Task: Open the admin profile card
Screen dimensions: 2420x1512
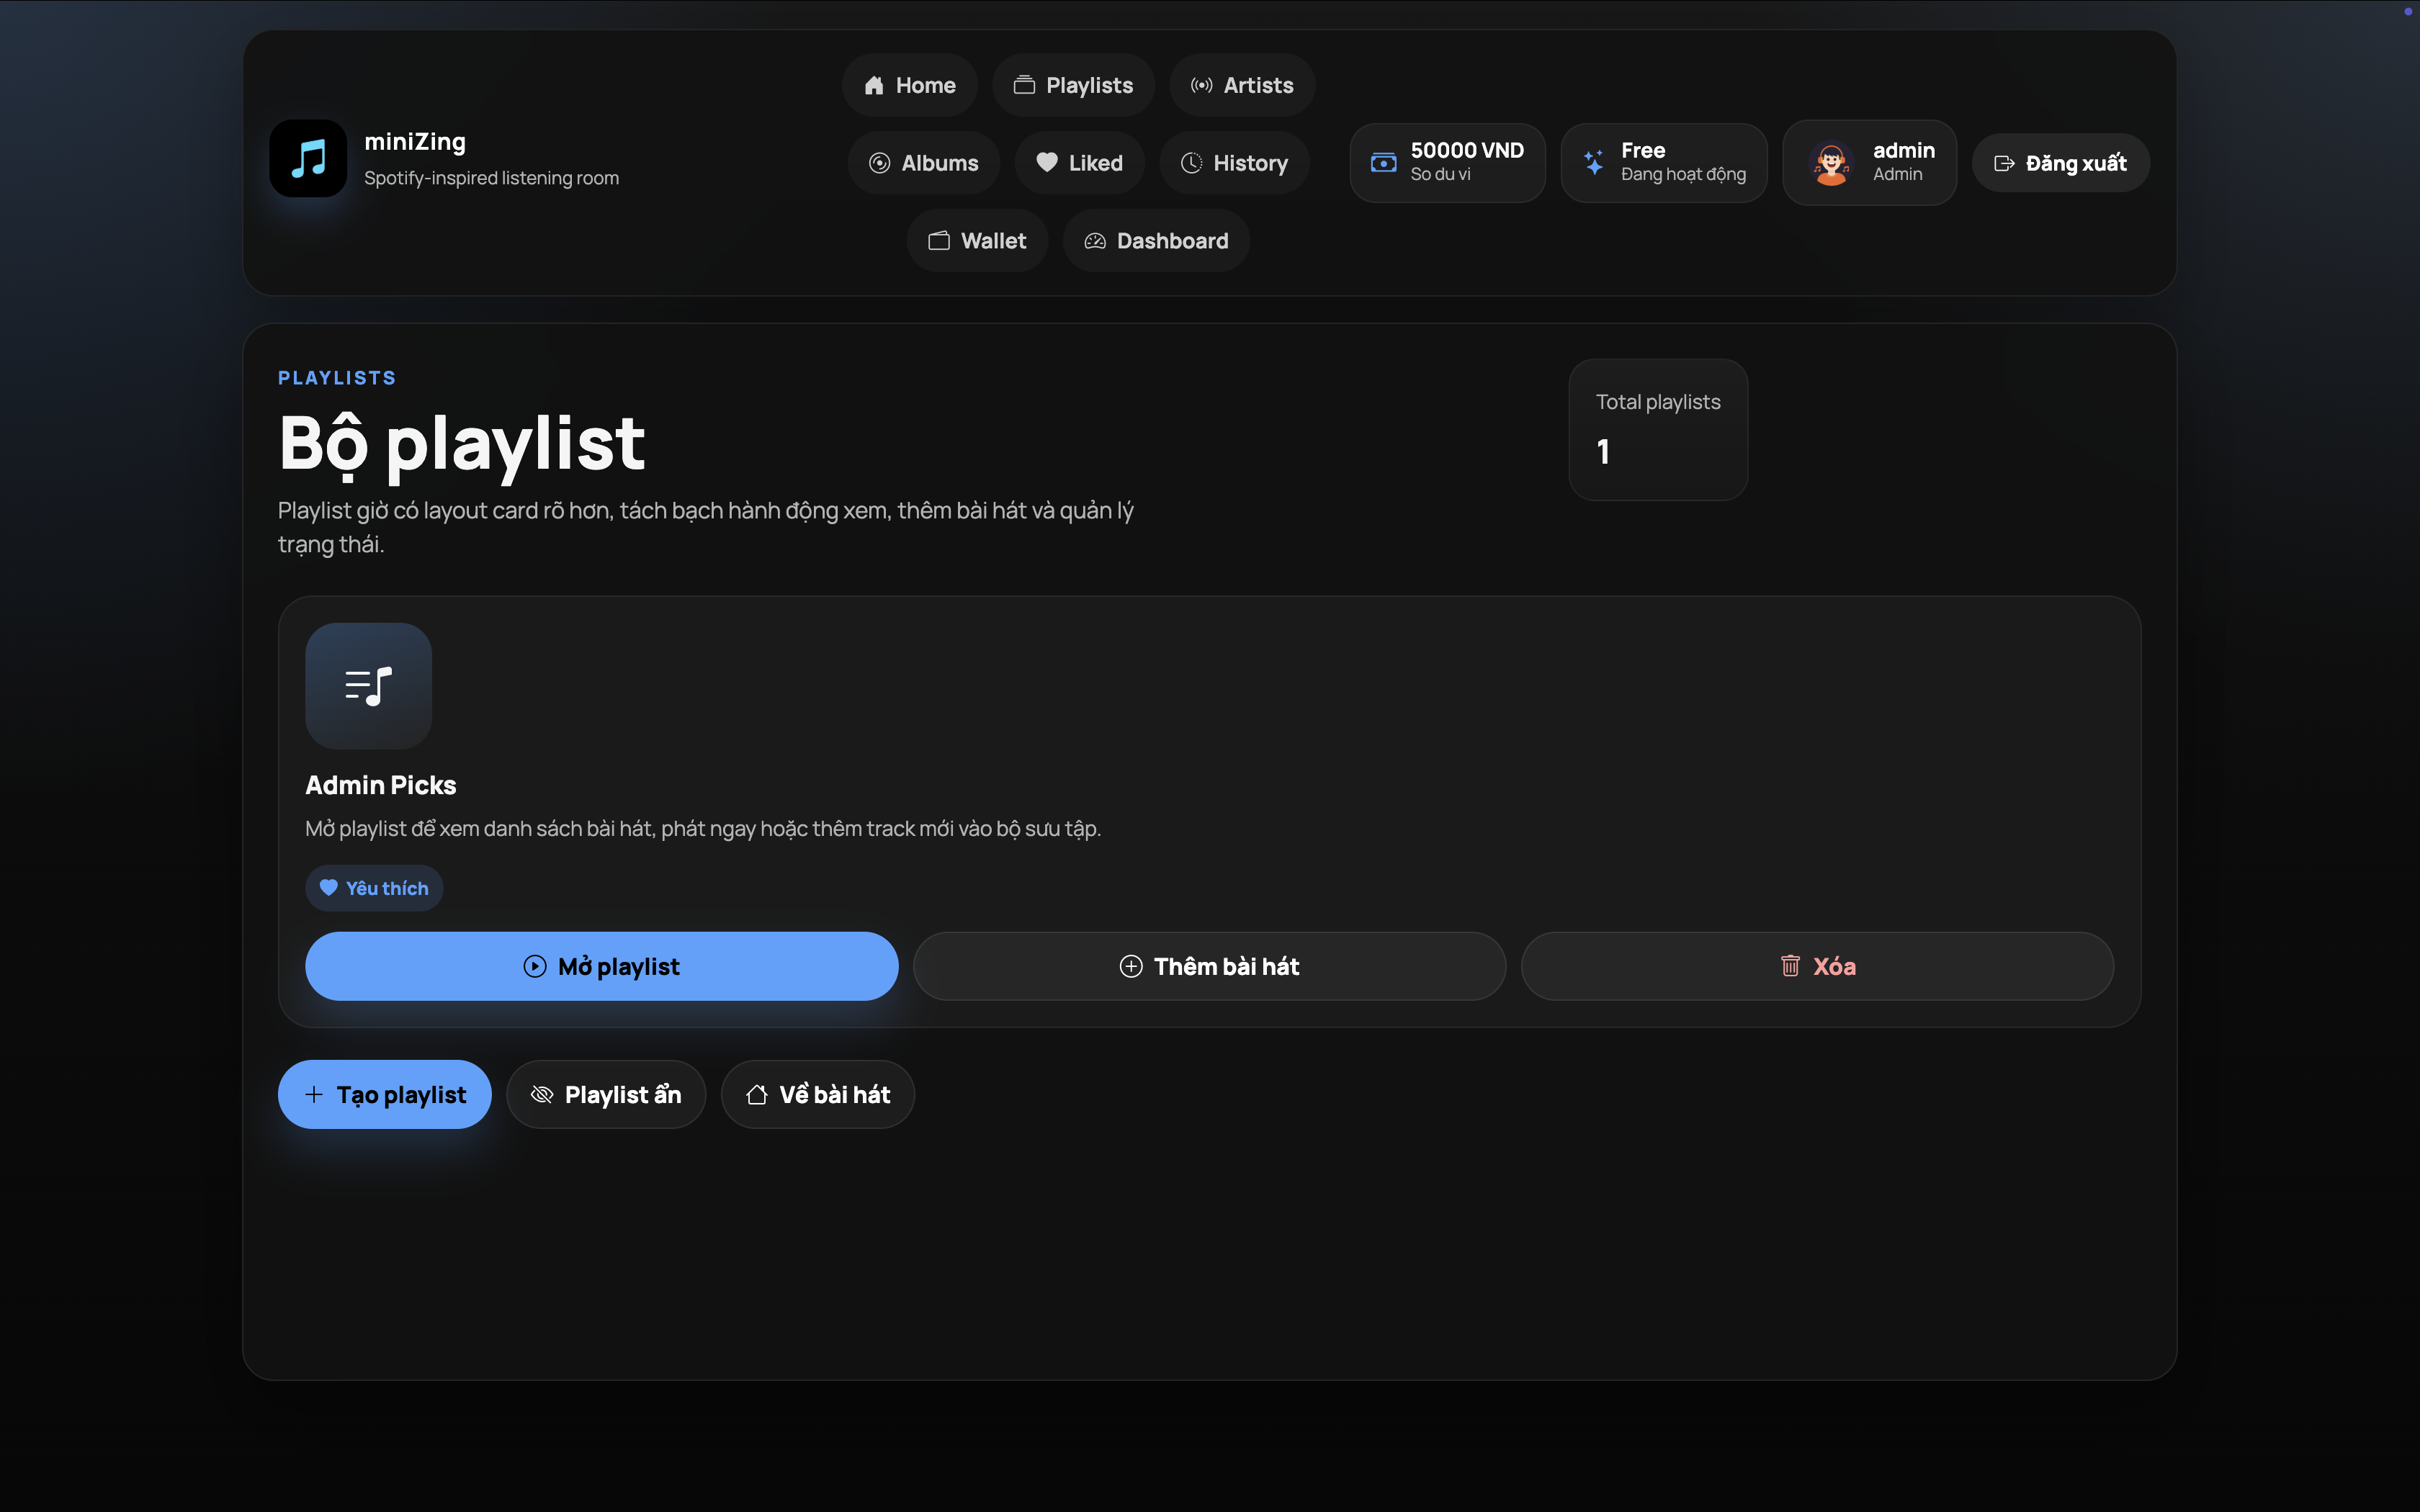Action: pos(1869,163)
